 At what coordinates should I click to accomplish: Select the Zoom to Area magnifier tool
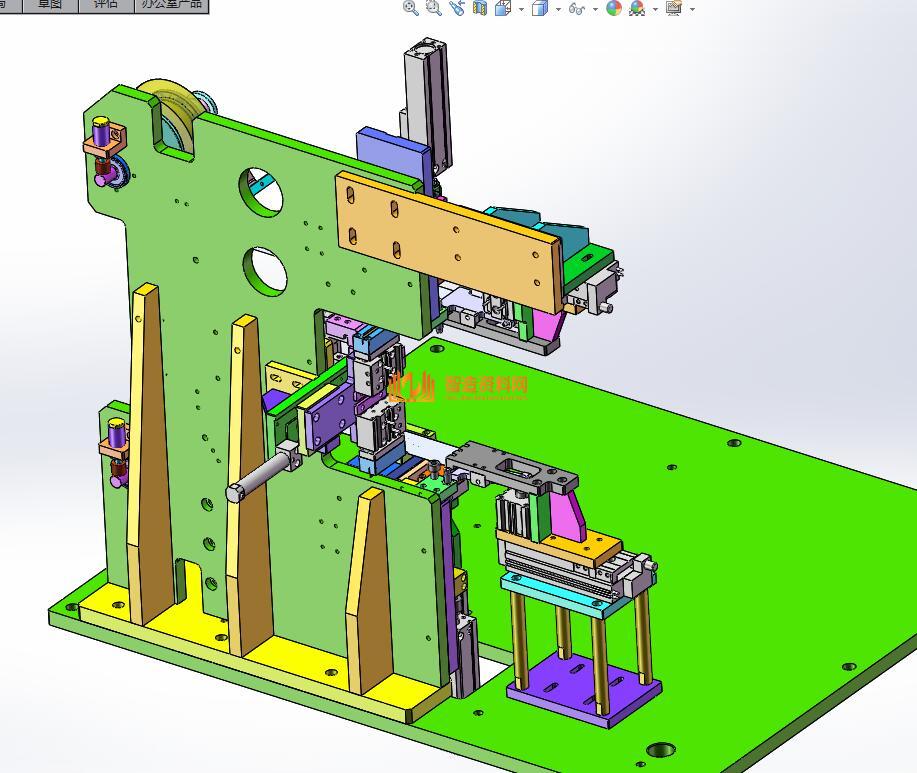click(433, 8)
